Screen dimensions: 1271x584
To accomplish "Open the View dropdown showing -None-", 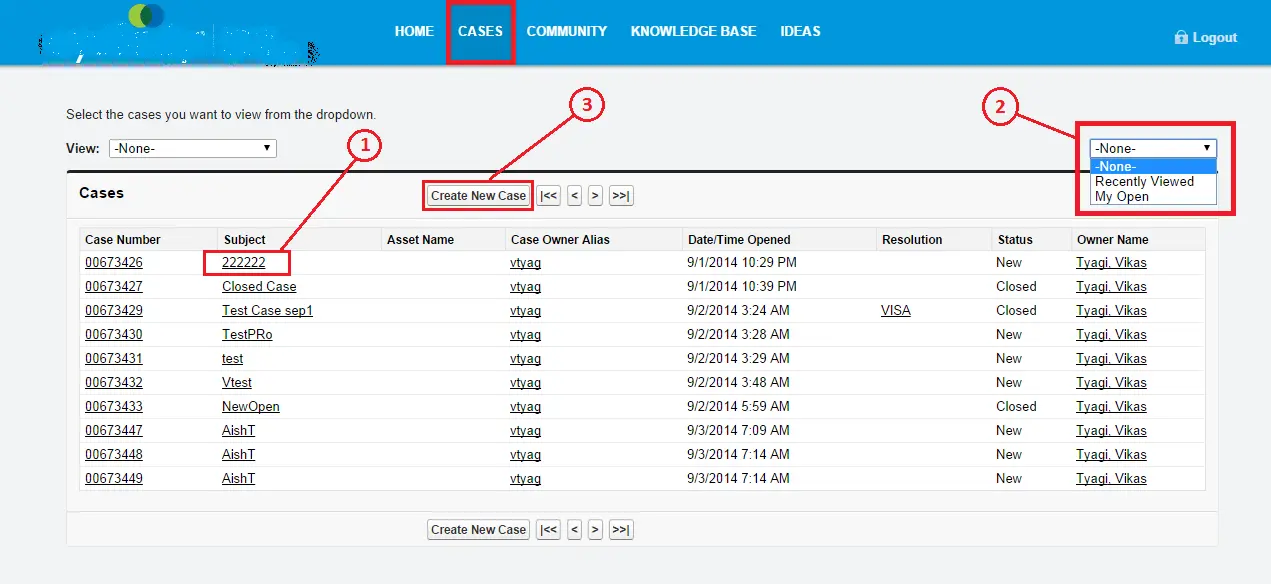I will 192,147.
